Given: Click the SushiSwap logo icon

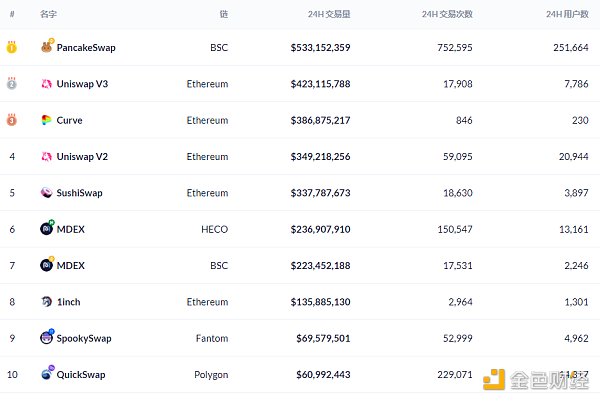Looking at the screenshot, I should point(47,193).
